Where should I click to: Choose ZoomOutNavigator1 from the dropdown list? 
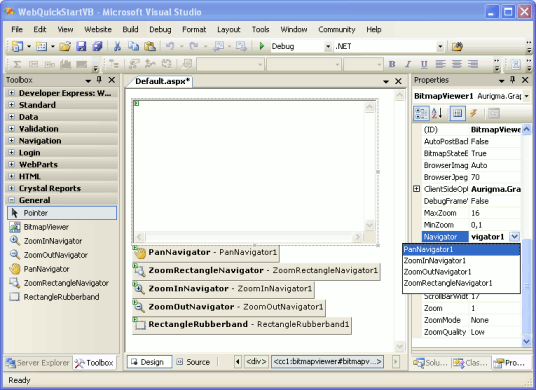461,272
